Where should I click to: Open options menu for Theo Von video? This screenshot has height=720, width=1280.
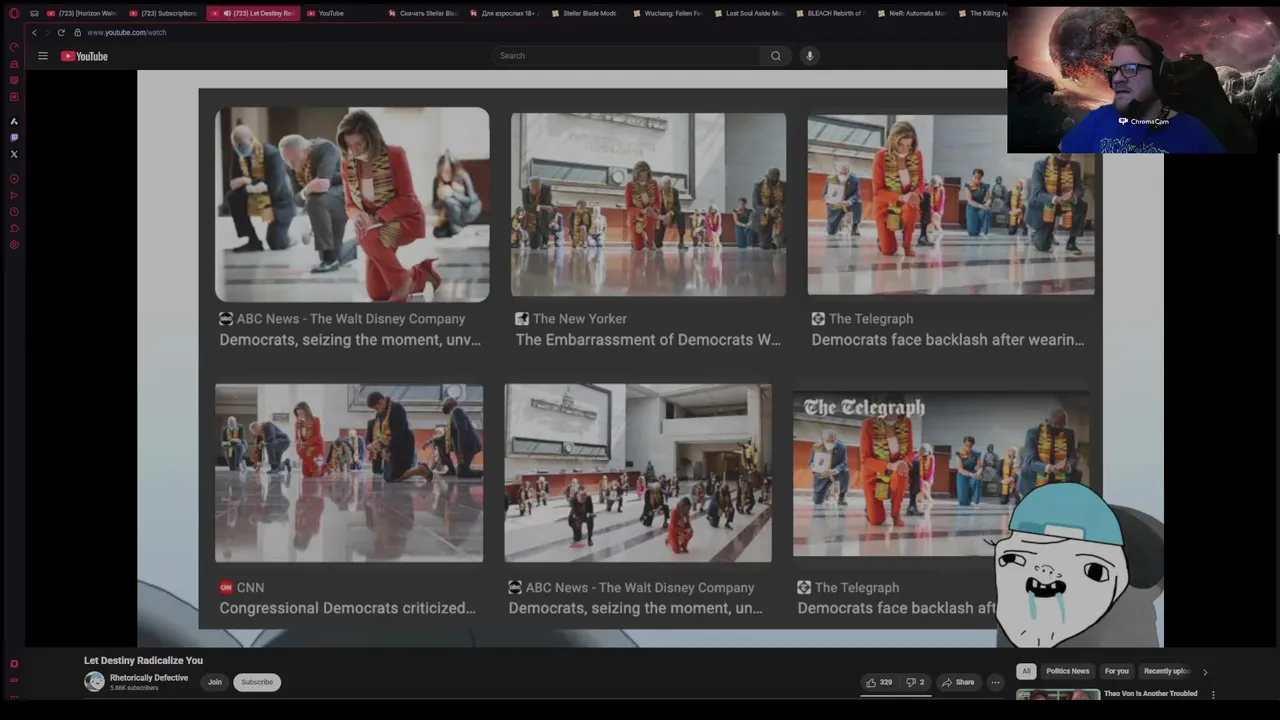1213,694
